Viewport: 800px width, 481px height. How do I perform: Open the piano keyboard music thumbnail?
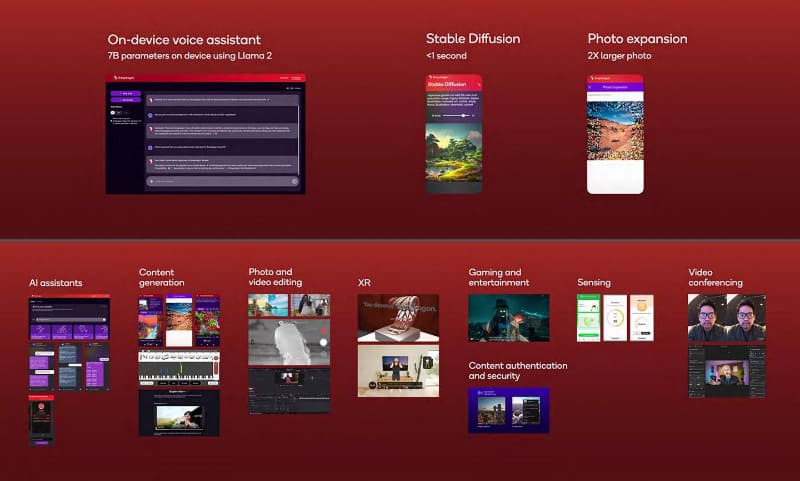(x=179, y=369)
